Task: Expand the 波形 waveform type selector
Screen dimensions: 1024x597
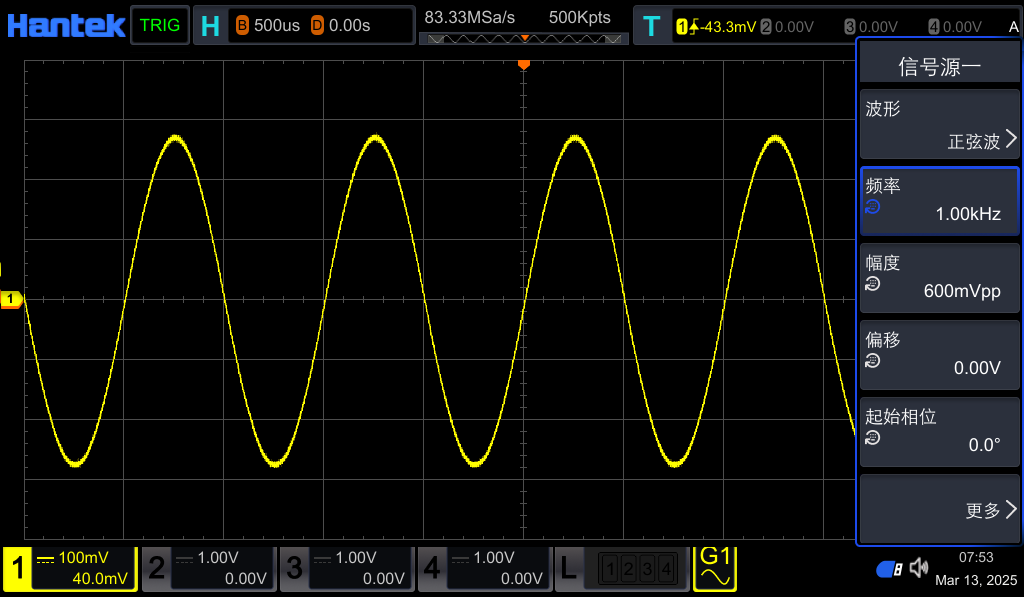Action: coord(938,125)
